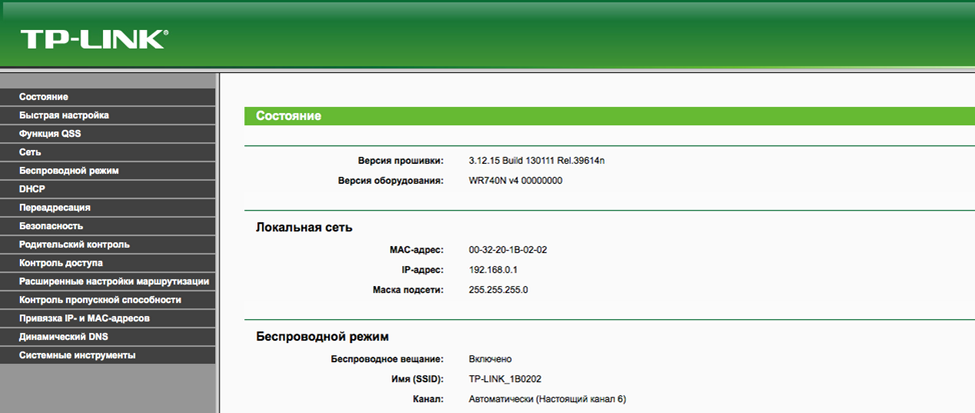Click the Локальная сеть section heading
This screenshot has height=413, width=975.
(304, 228)
